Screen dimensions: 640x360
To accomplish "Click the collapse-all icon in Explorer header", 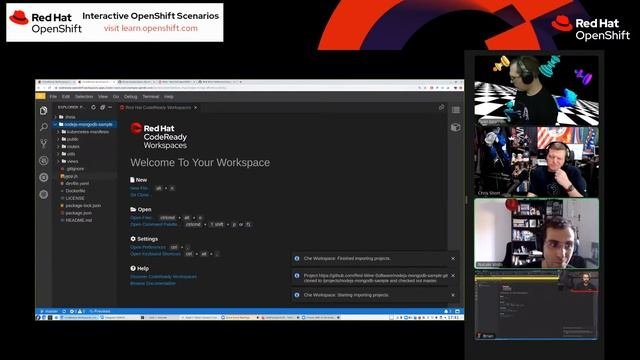I will point(102,107).
